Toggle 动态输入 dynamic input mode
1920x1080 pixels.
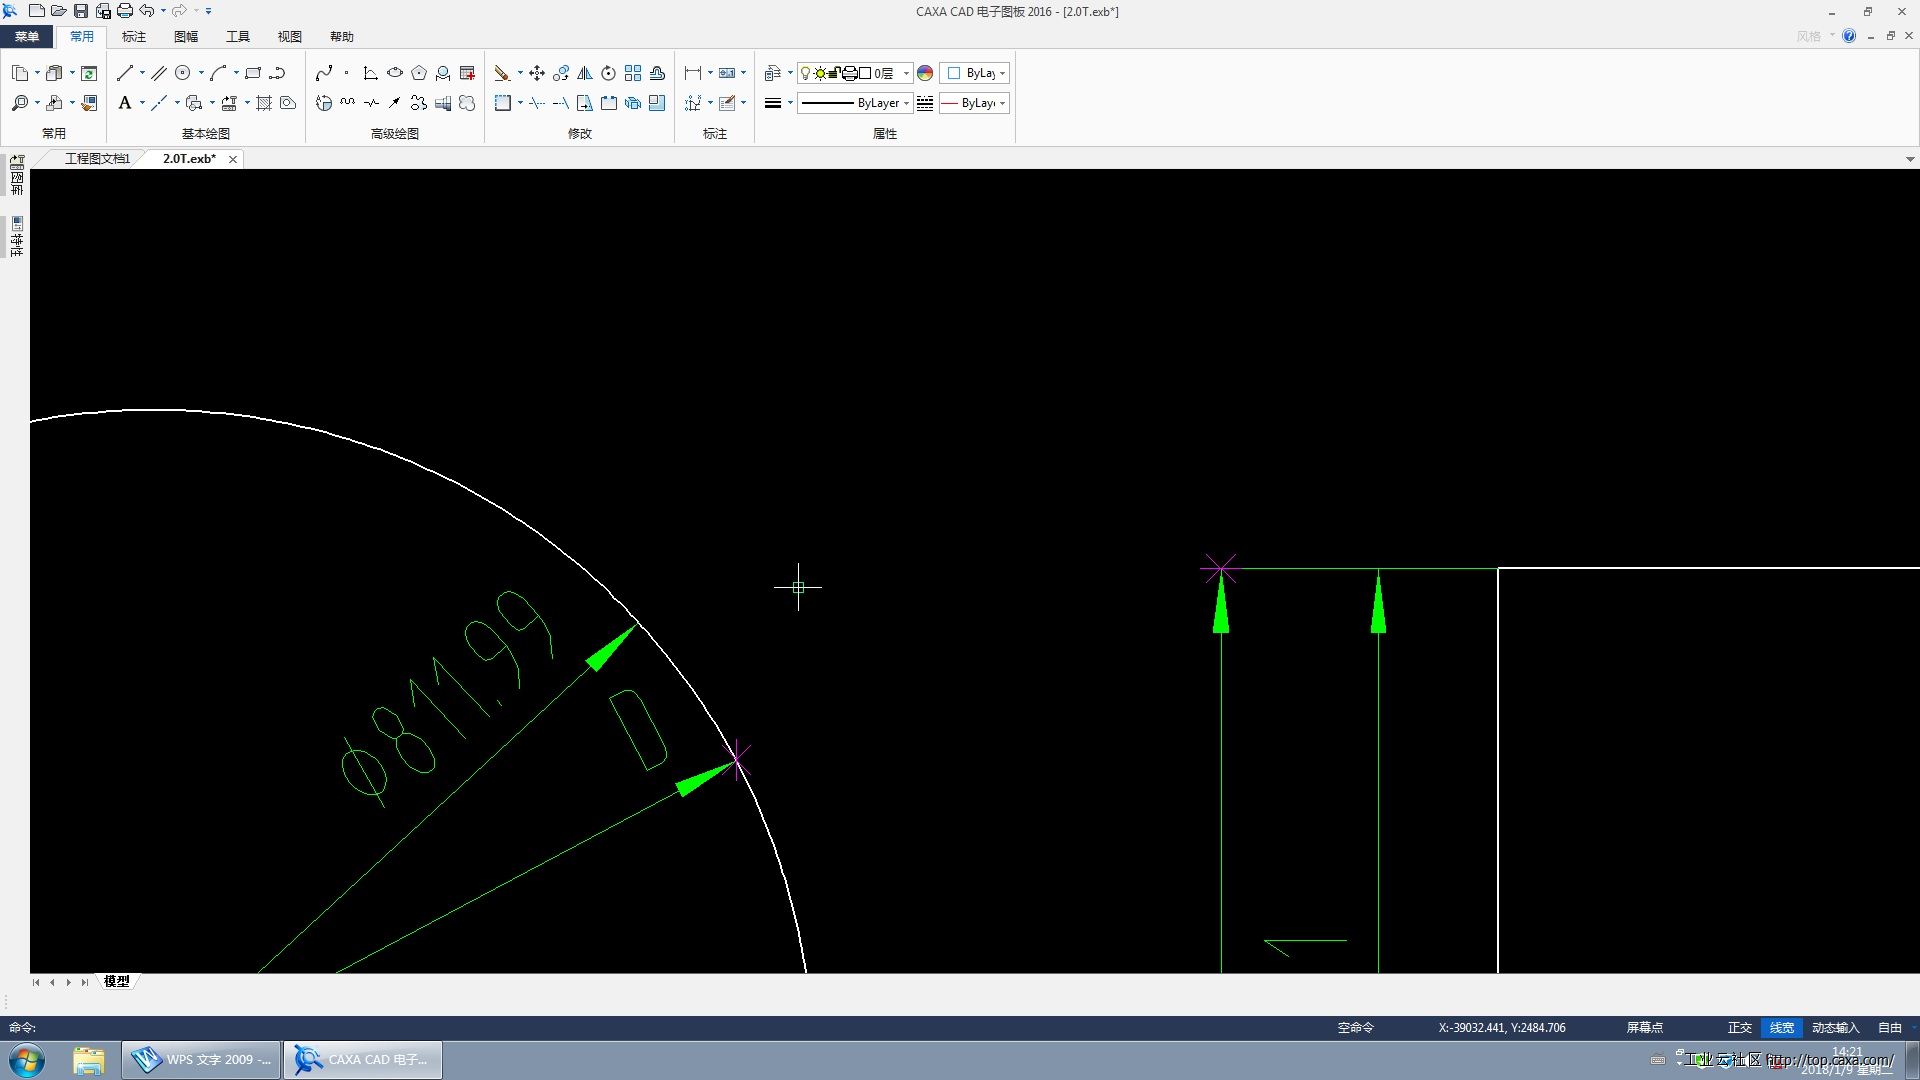1835,1027
